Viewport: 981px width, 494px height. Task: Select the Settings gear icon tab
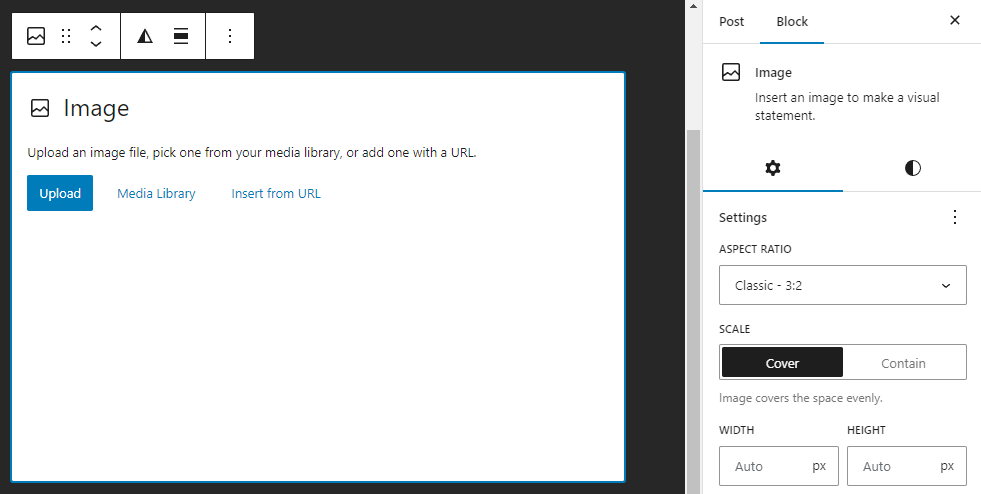772,168
